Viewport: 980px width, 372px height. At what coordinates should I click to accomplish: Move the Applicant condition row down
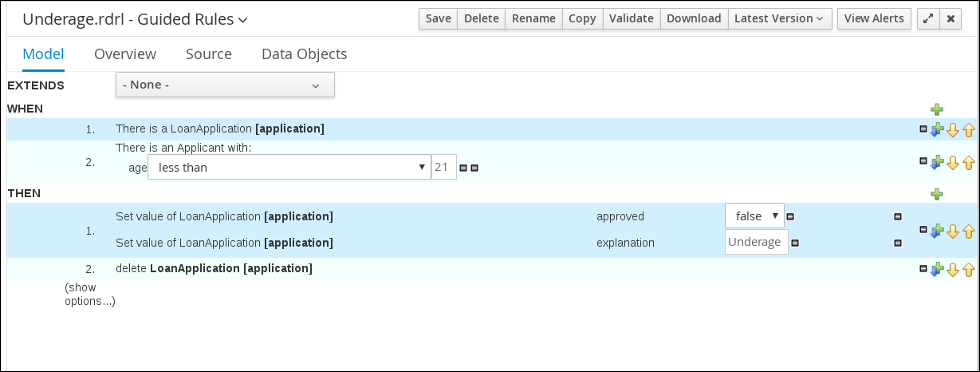[952, 163]
